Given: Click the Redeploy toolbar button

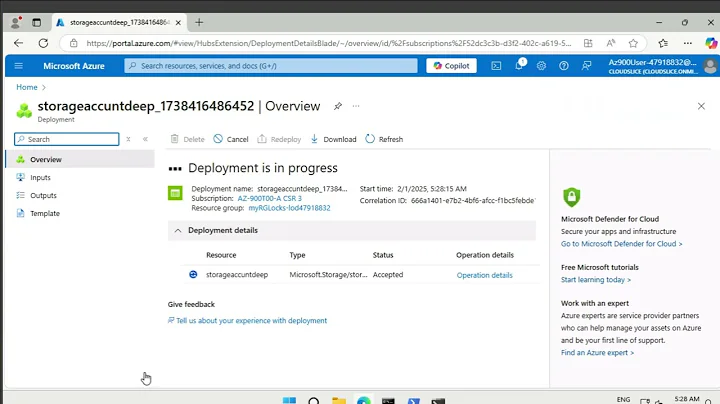Looking at the screenshot, I should coord(279,139).
